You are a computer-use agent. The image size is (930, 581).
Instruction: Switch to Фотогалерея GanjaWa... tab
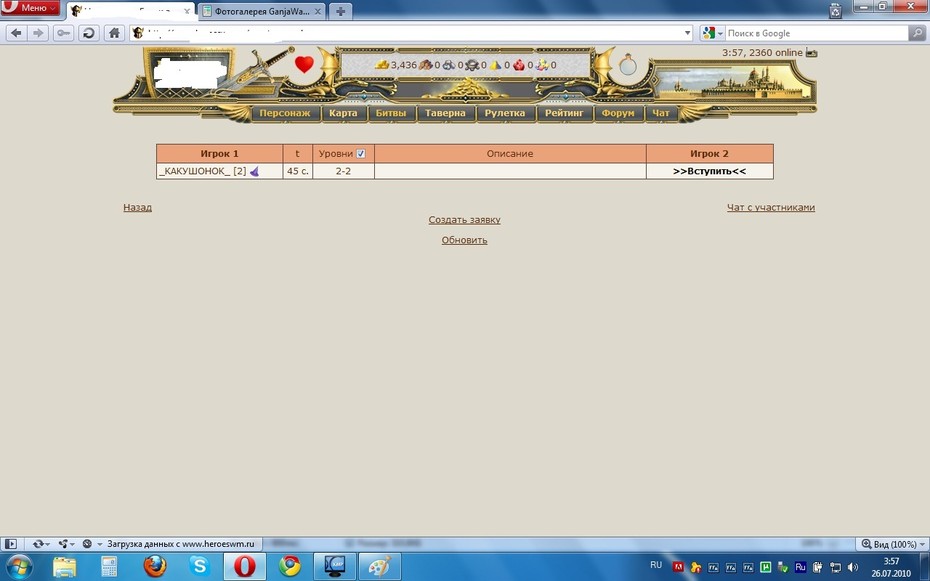(x=262, y=11)
